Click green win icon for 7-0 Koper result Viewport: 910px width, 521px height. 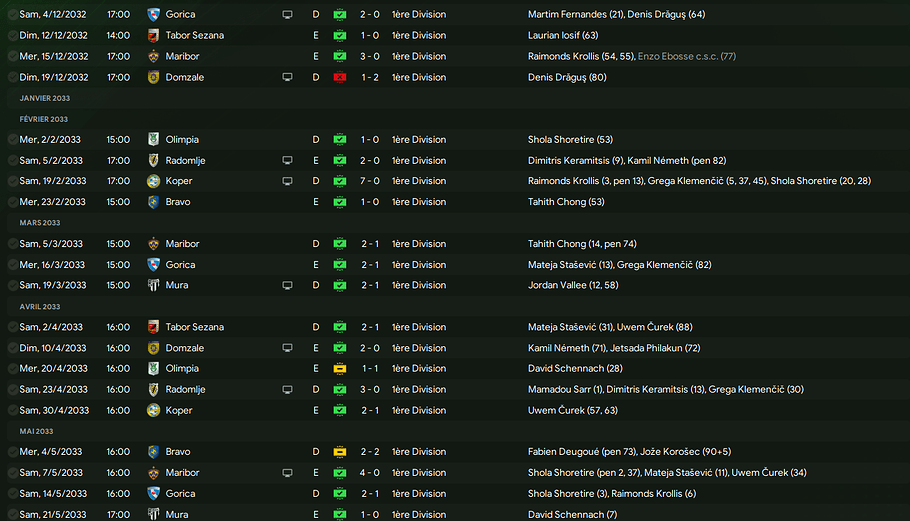[x=340, y=181]
